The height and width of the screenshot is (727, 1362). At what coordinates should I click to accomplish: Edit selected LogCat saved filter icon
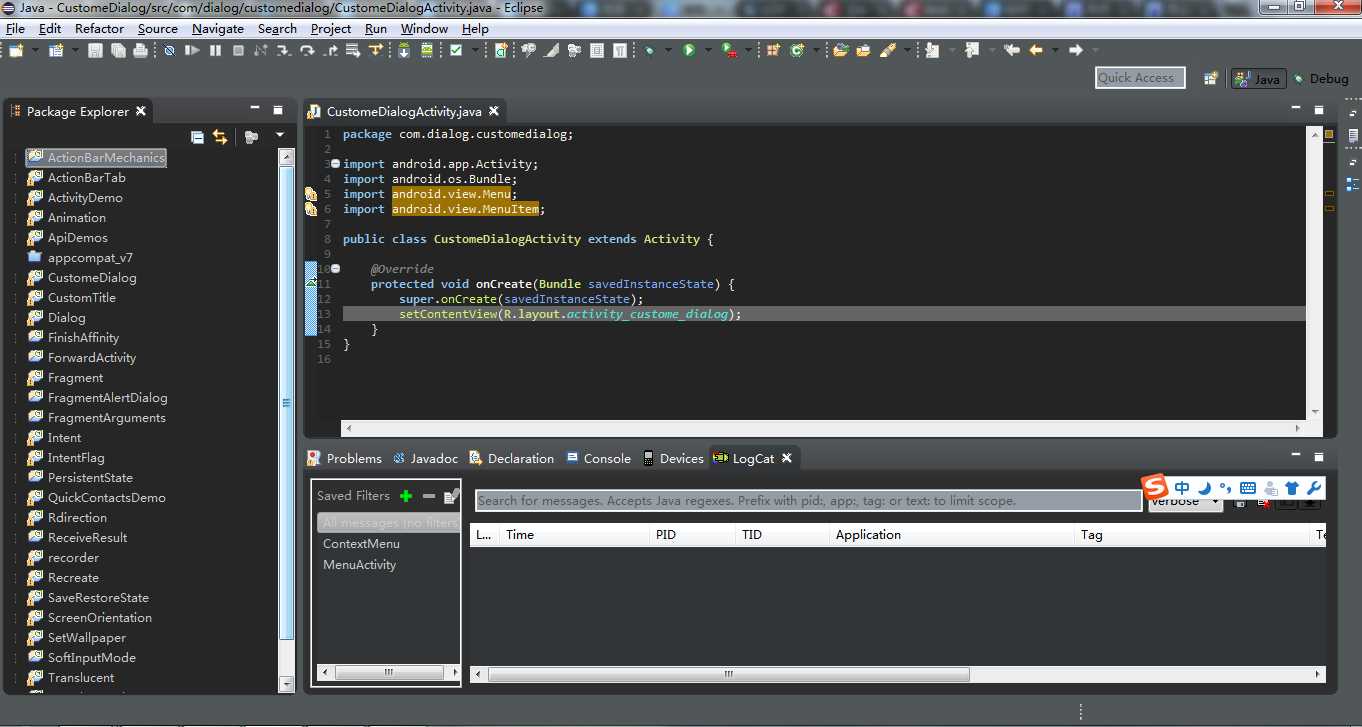click(x=451, y=496)
